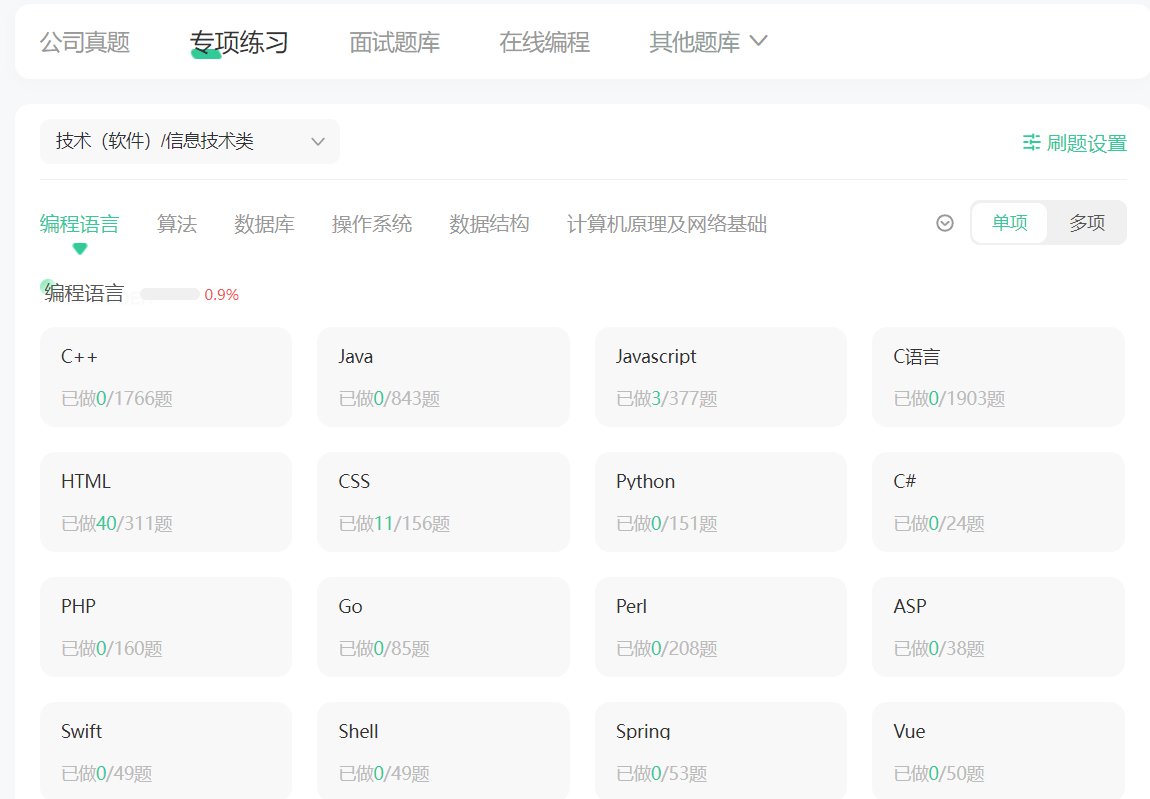Click the 已做0/151题 count text
This screenshot has width=1150, height=799.
667,524
